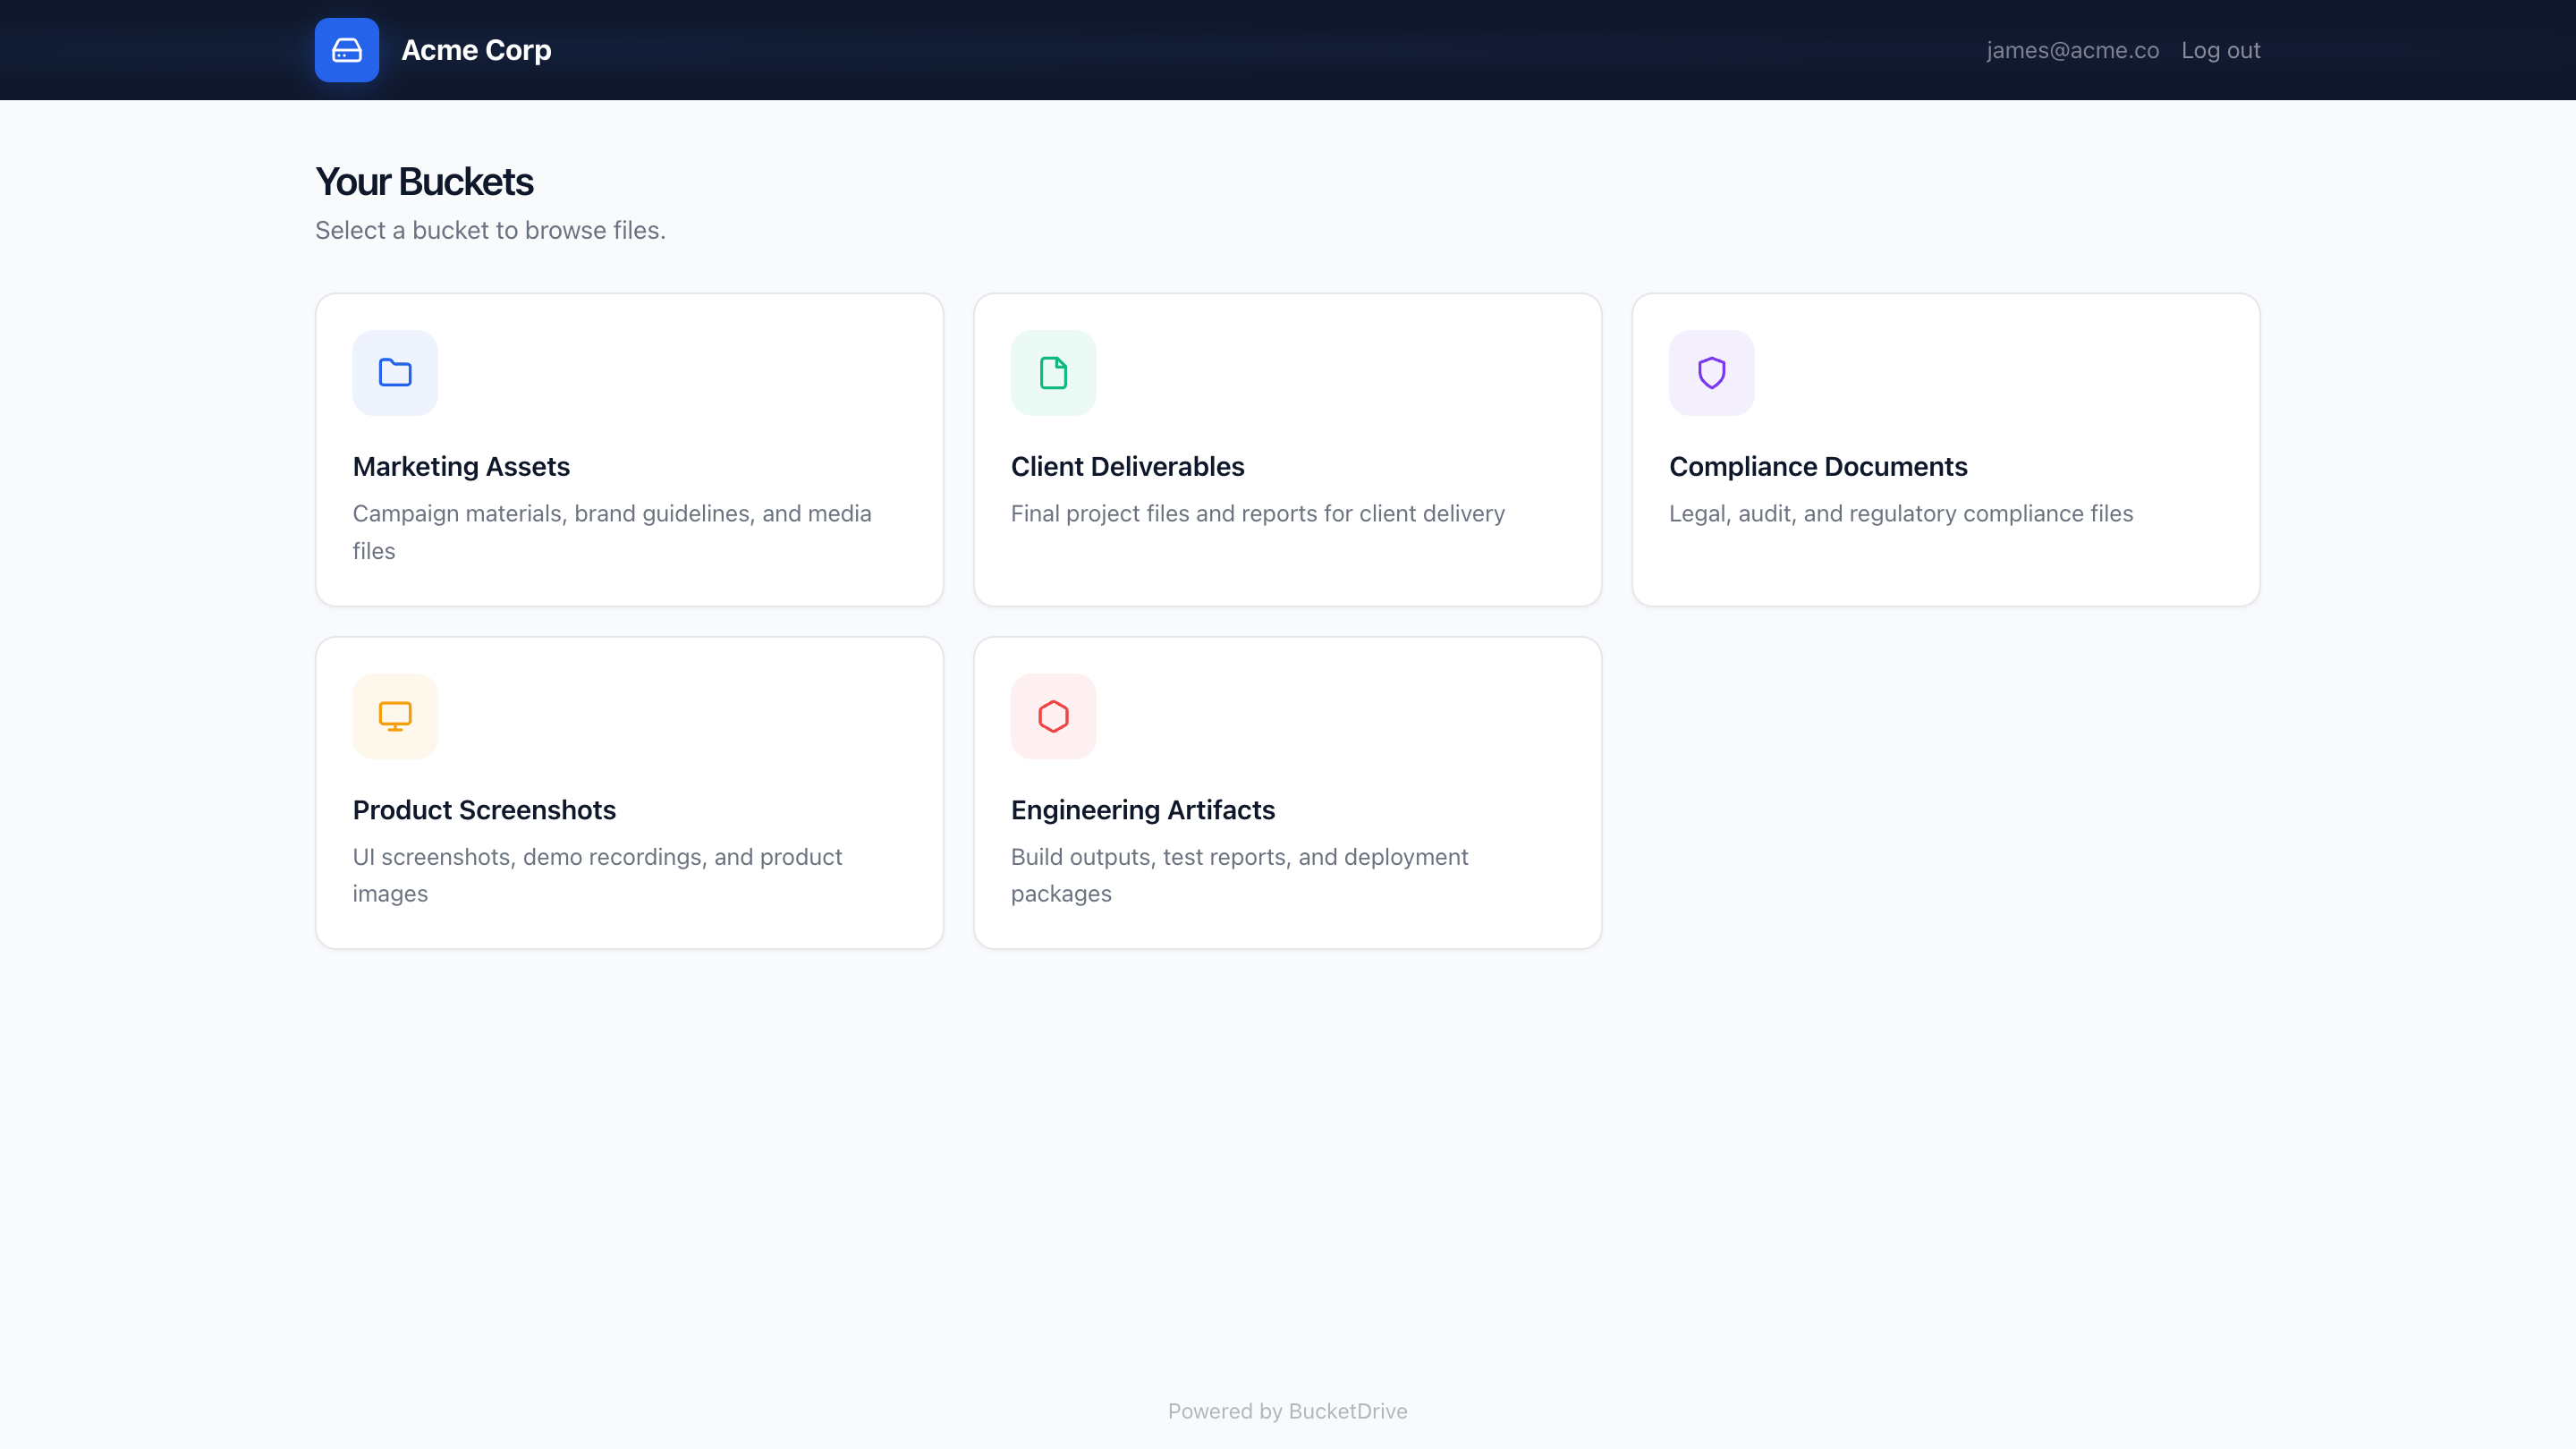Select the Client Deliverables description text

click(1257, 513)
